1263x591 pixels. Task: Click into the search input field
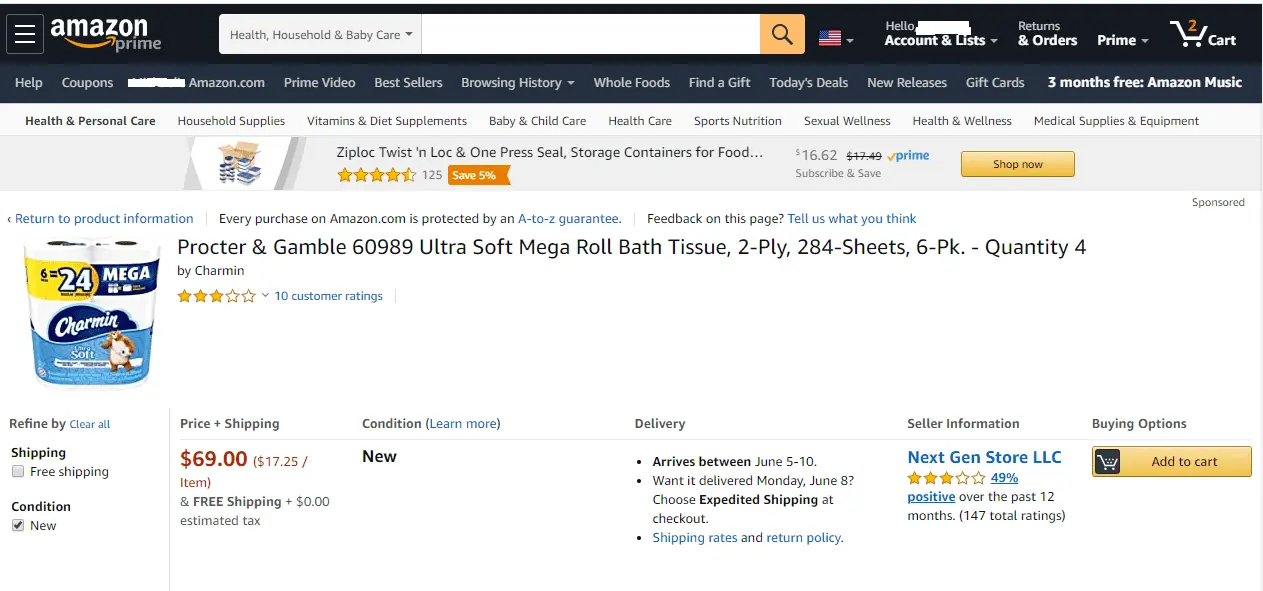pos(590,35)
